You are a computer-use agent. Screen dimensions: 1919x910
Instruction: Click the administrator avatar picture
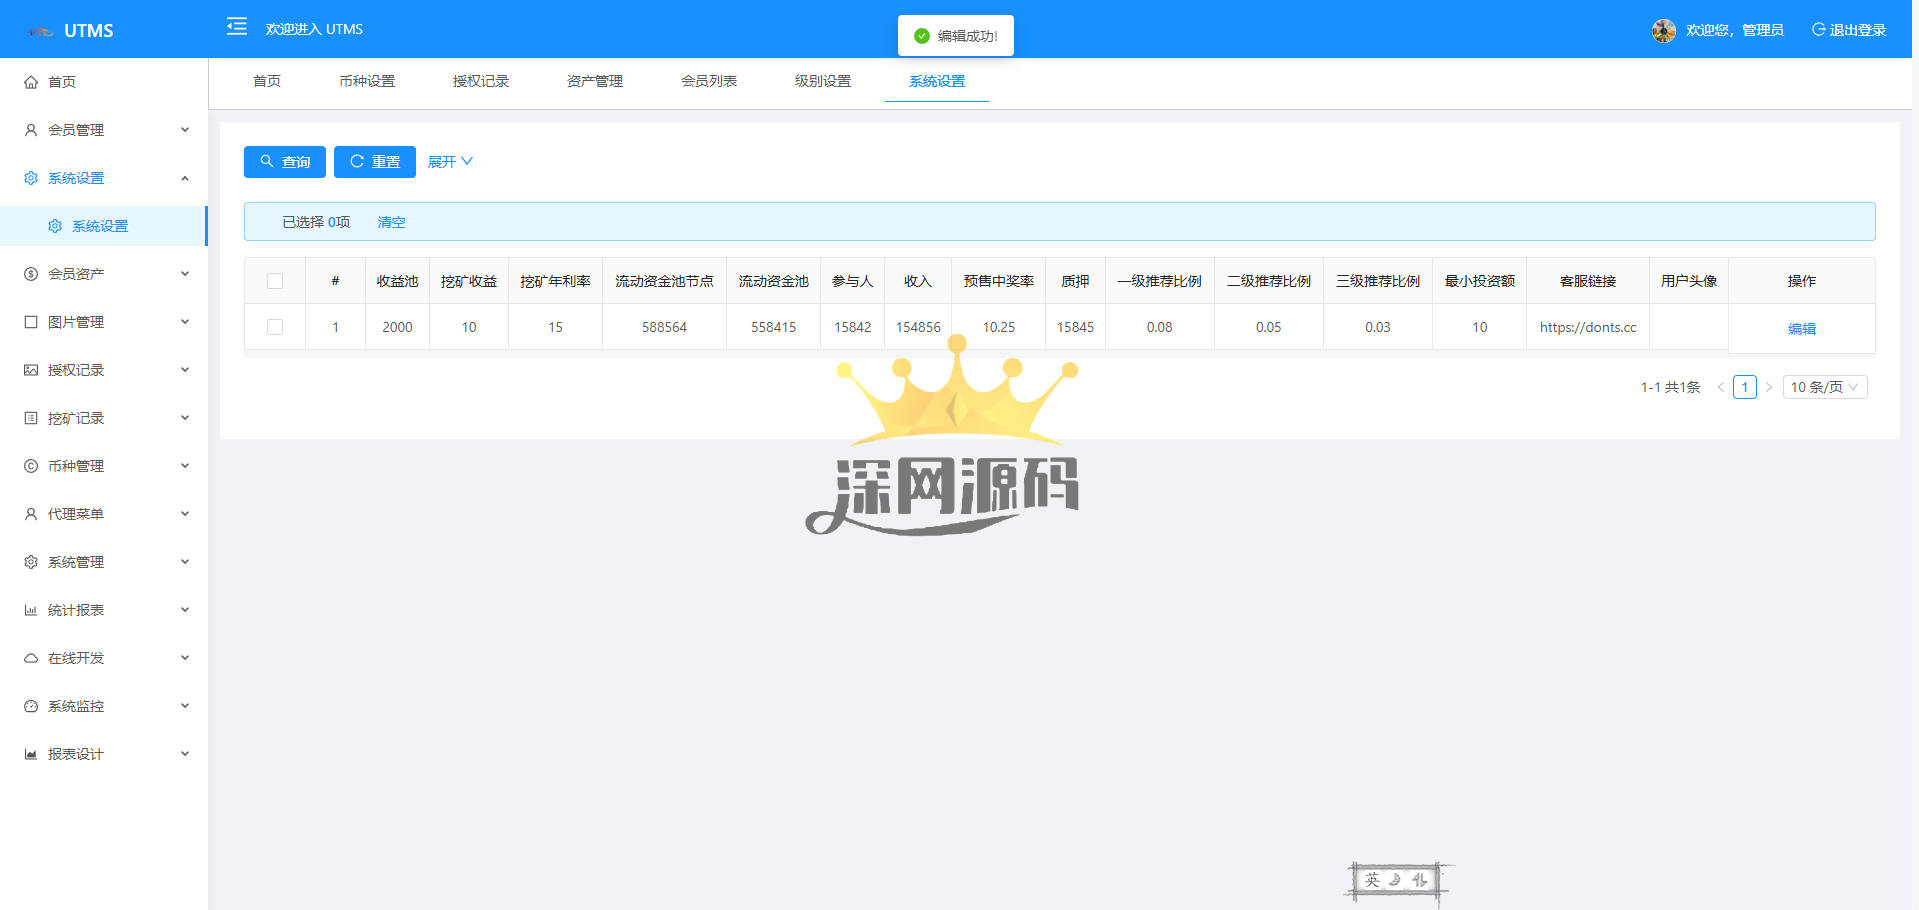[x=1663, y=30]
